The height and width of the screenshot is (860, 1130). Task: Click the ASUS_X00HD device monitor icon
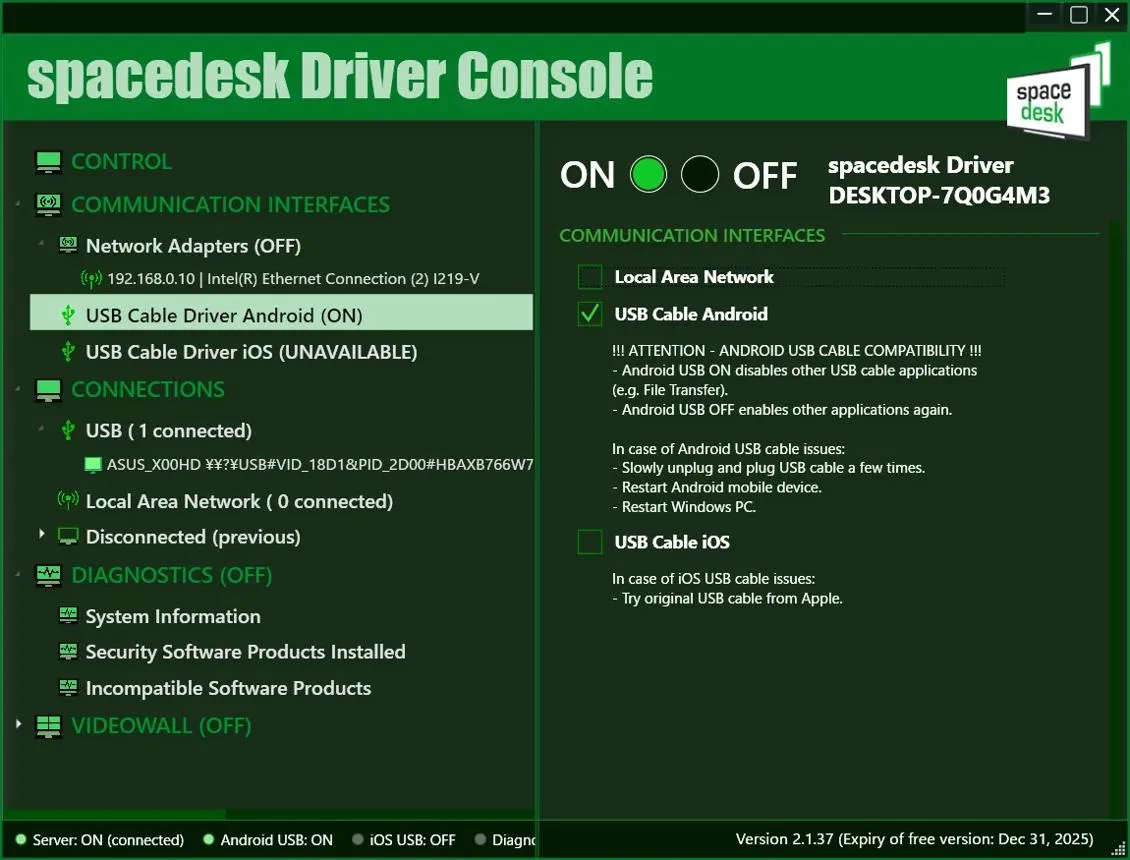click(93, 464)
